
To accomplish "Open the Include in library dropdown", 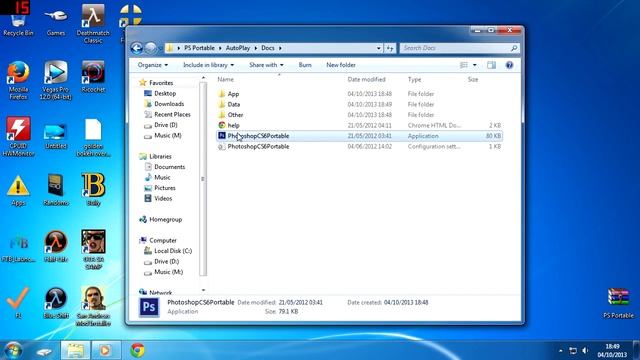I will tap(209, 65).
